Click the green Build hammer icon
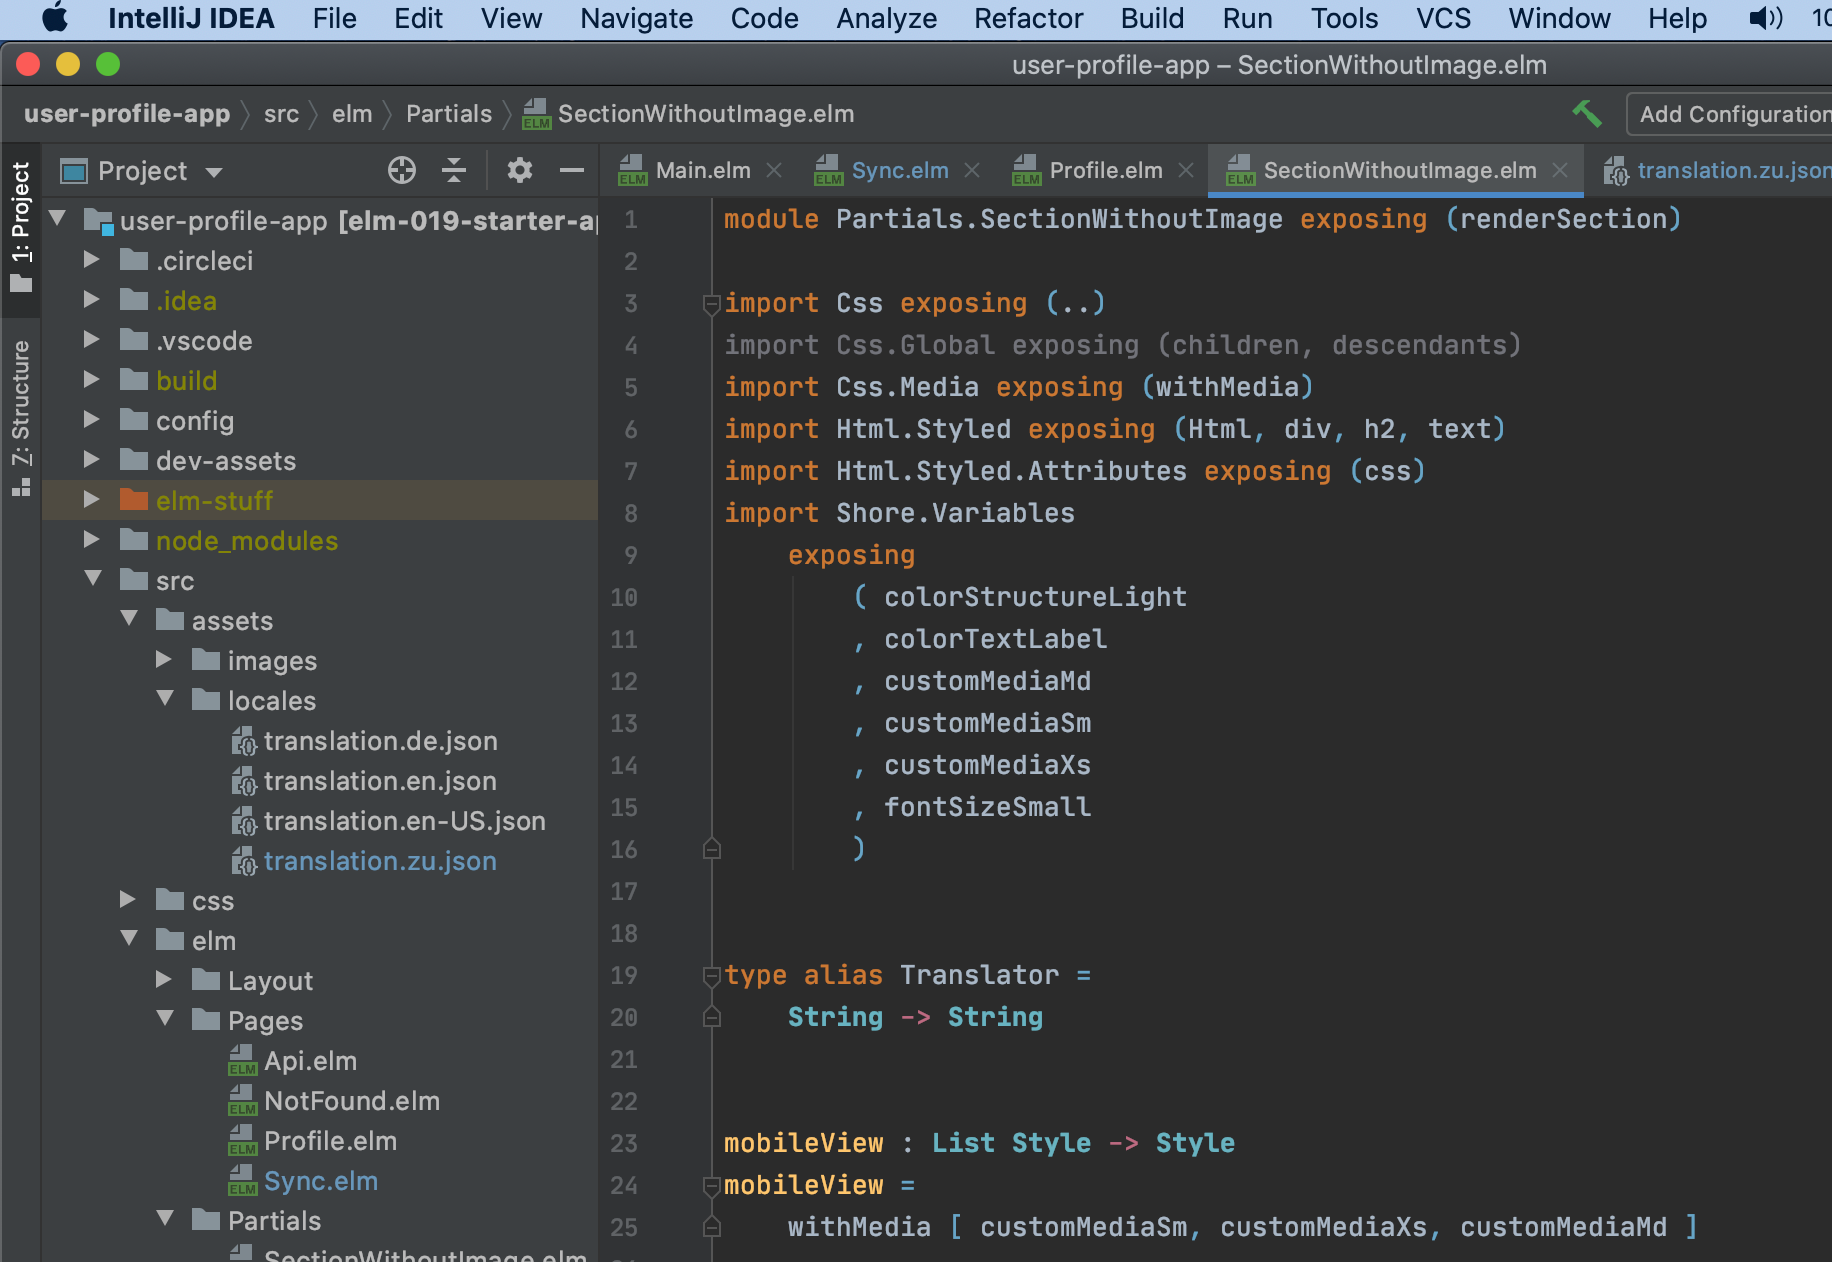Image resolution: width=1832 pixels, height=1262 pixels. [1587, 114]
